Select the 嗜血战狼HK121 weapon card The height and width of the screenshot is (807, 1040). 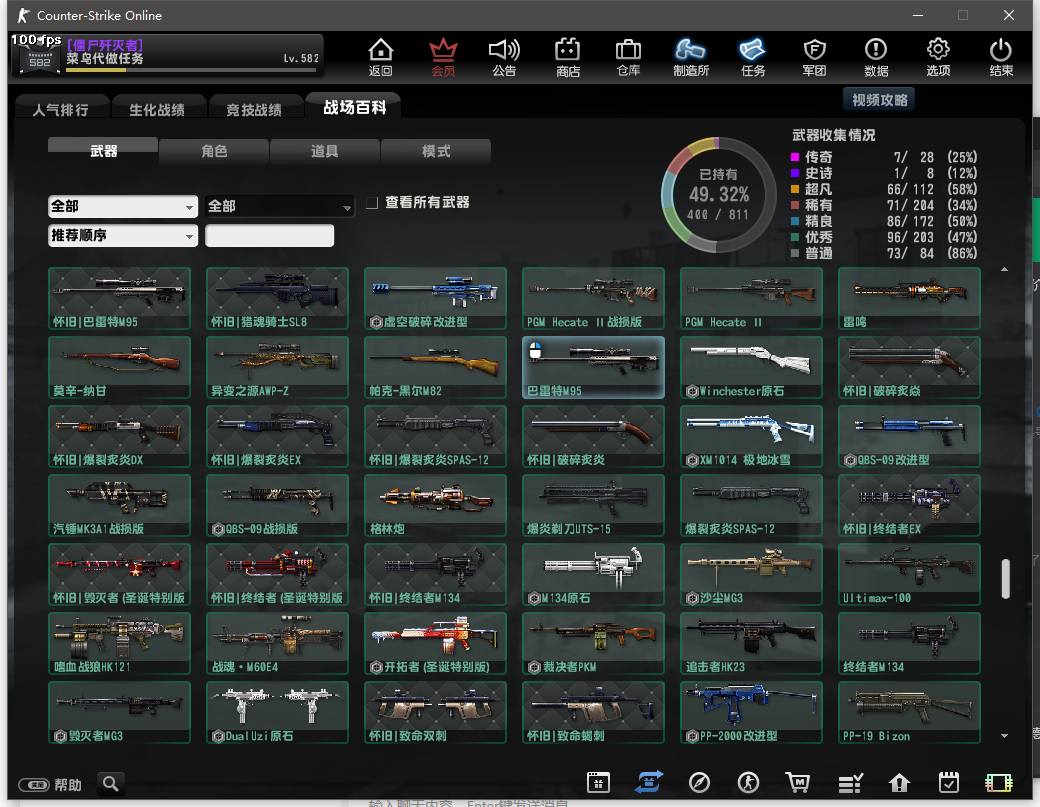click(119, 643)
